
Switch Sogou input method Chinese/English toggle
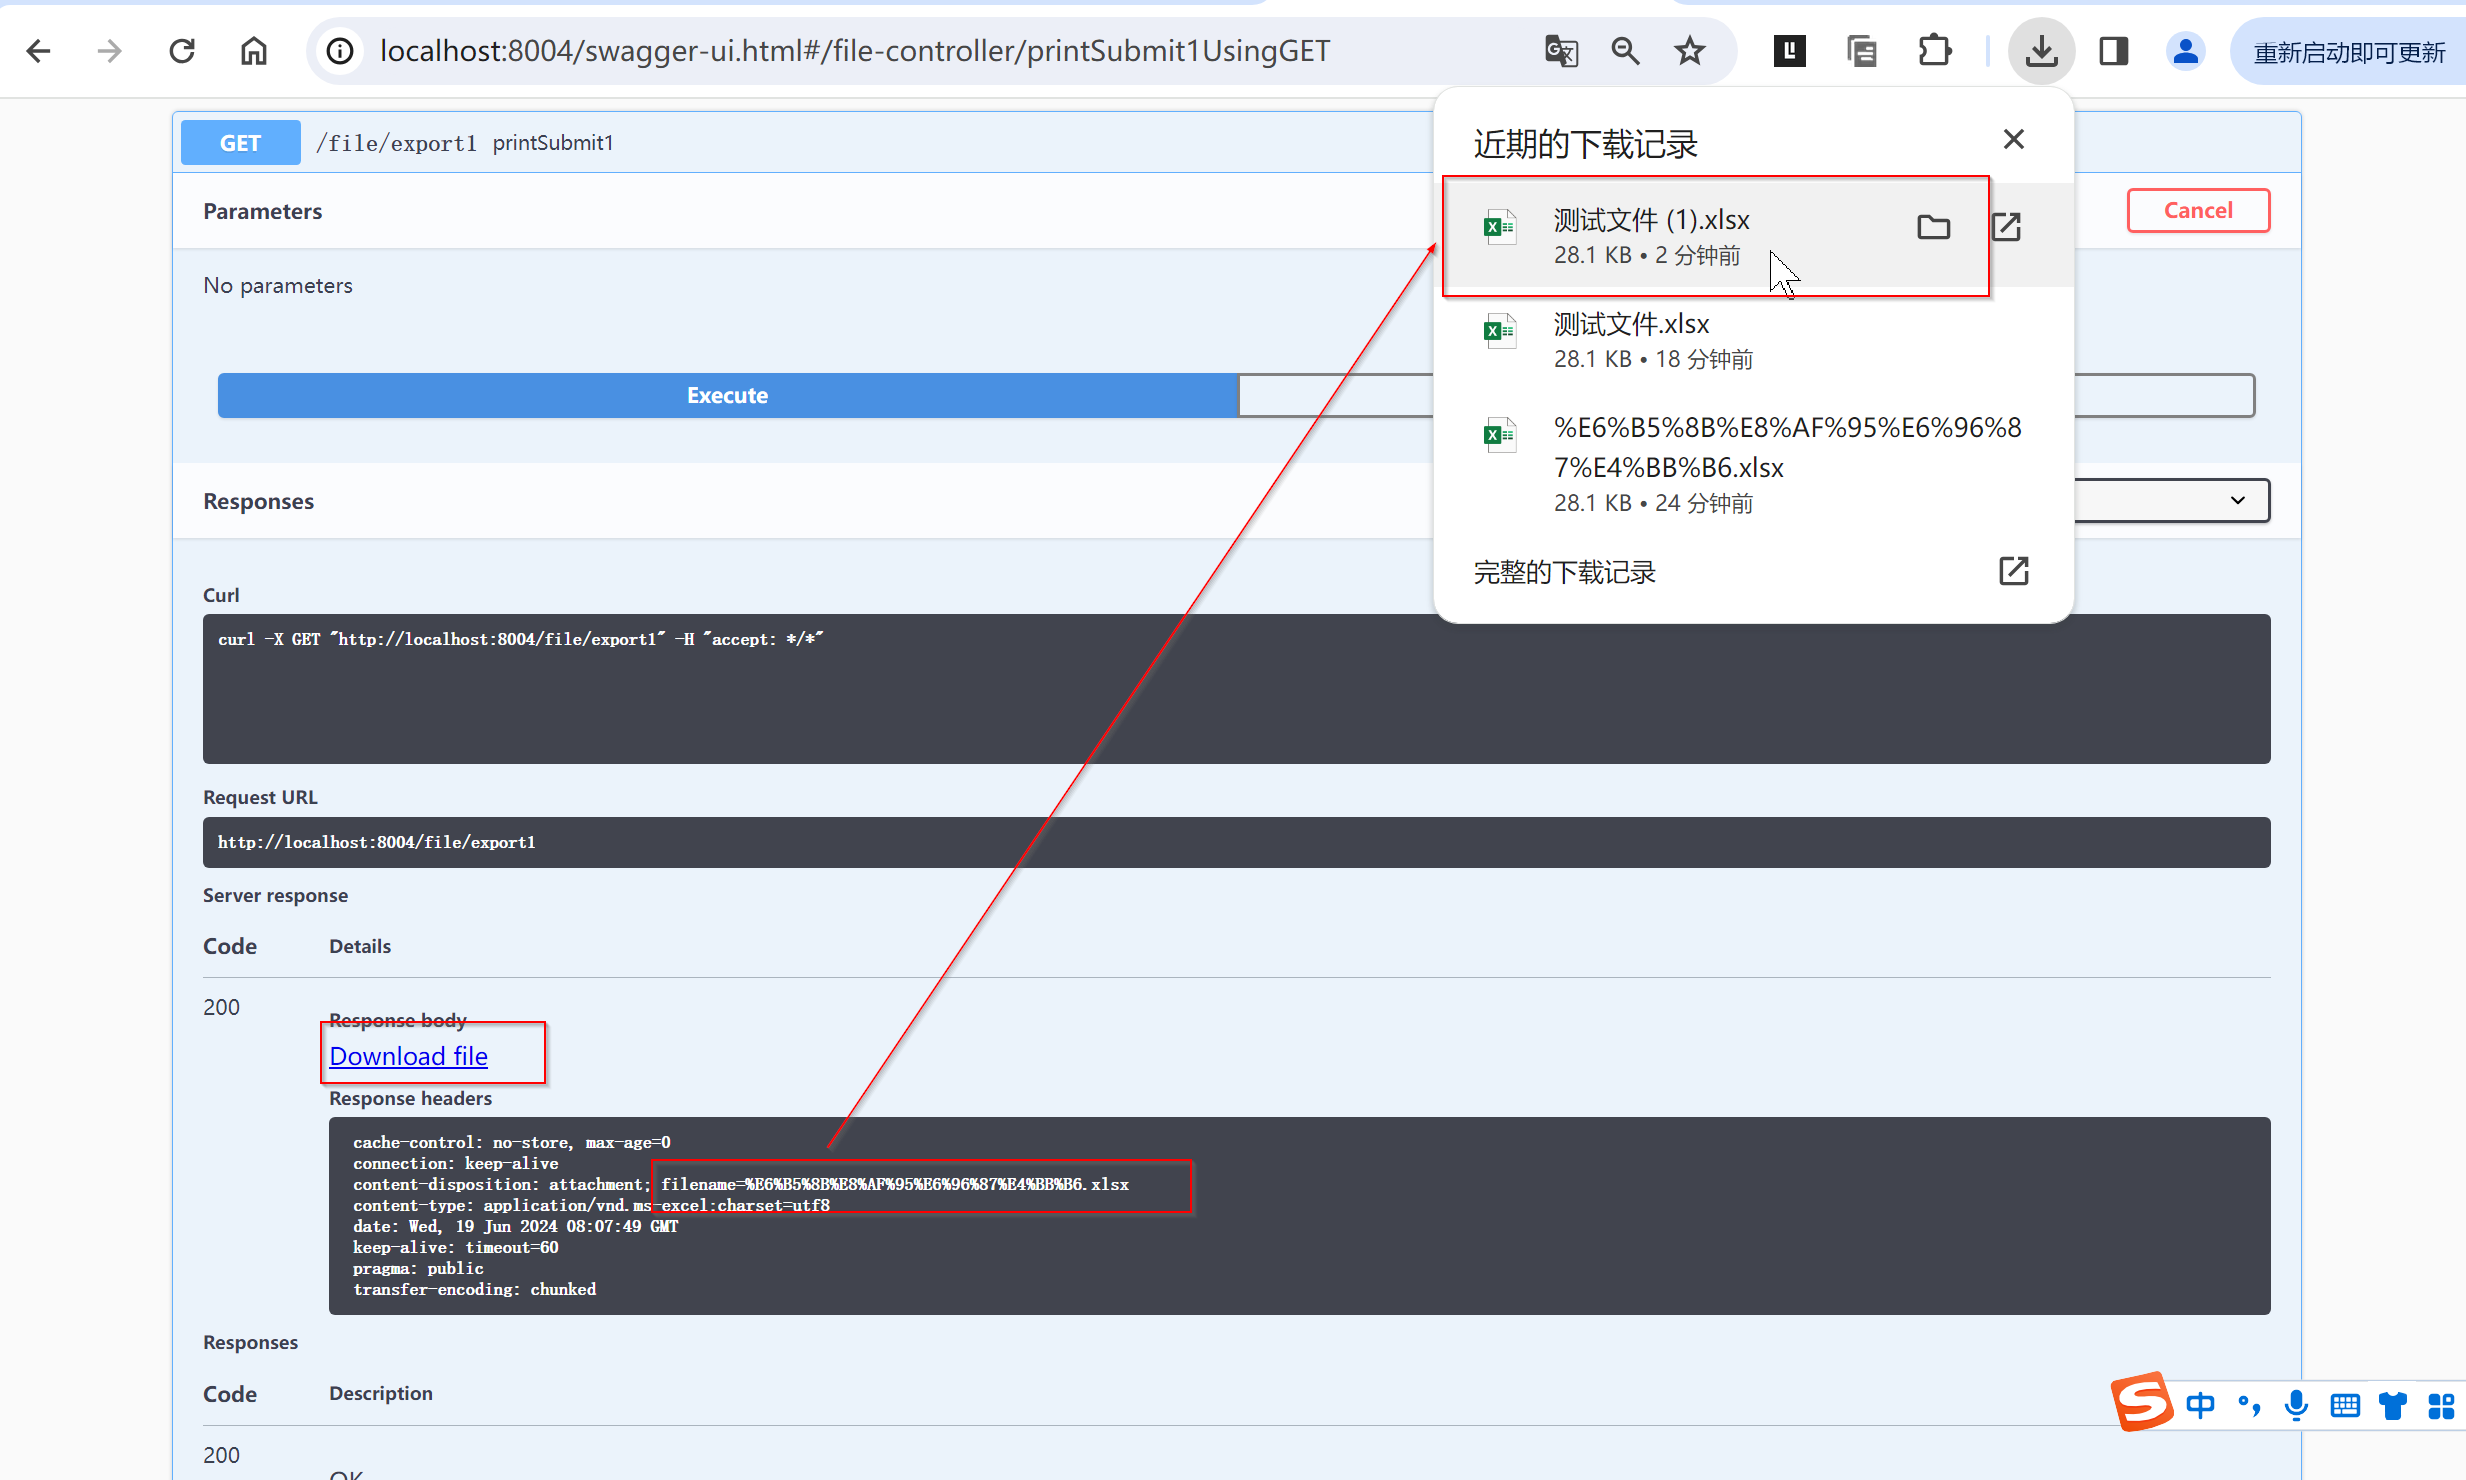2200,1406
